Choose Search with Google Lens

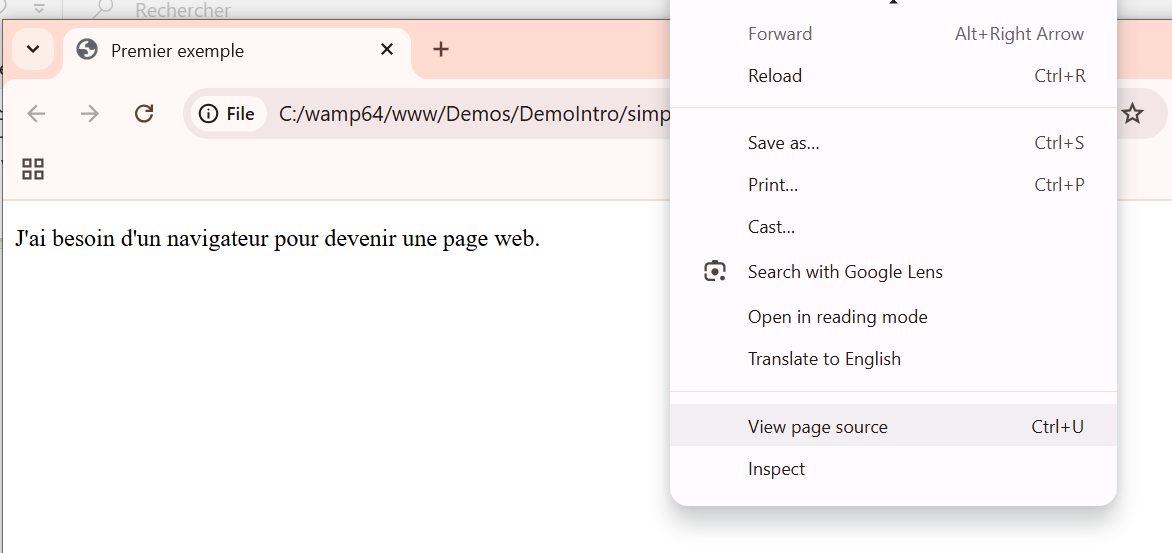tap(893, 271)
